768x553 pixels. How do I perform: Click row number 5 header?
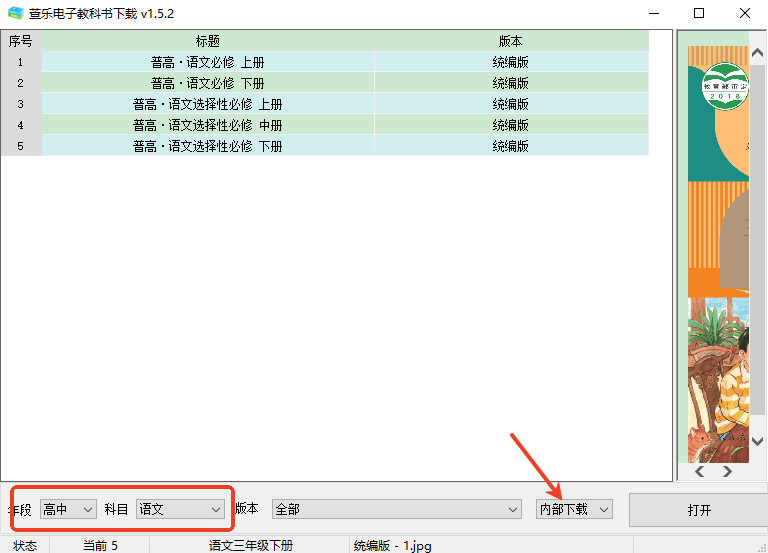tap(21, 146)
